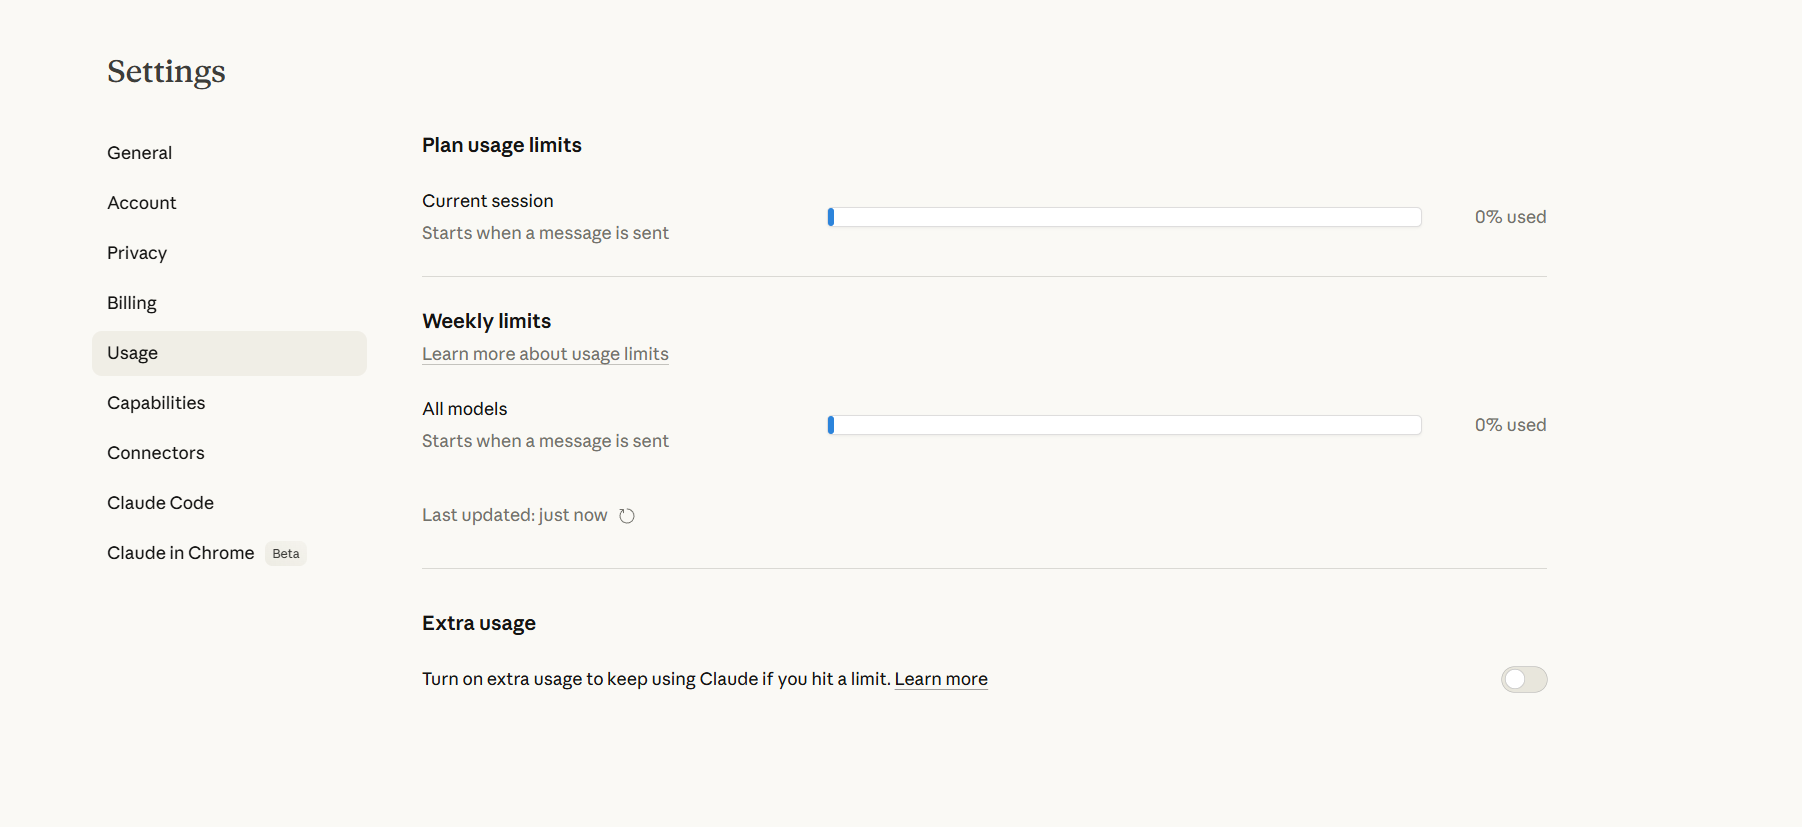The width and height of the screenshot is (1802, 827).
Task: Click Learn more about usage limits link
Action: pos(545,354)
